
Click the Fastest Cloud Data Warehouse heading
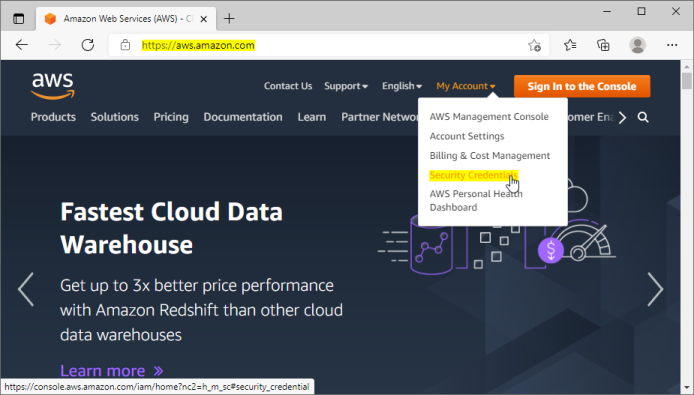coord(171,228)
